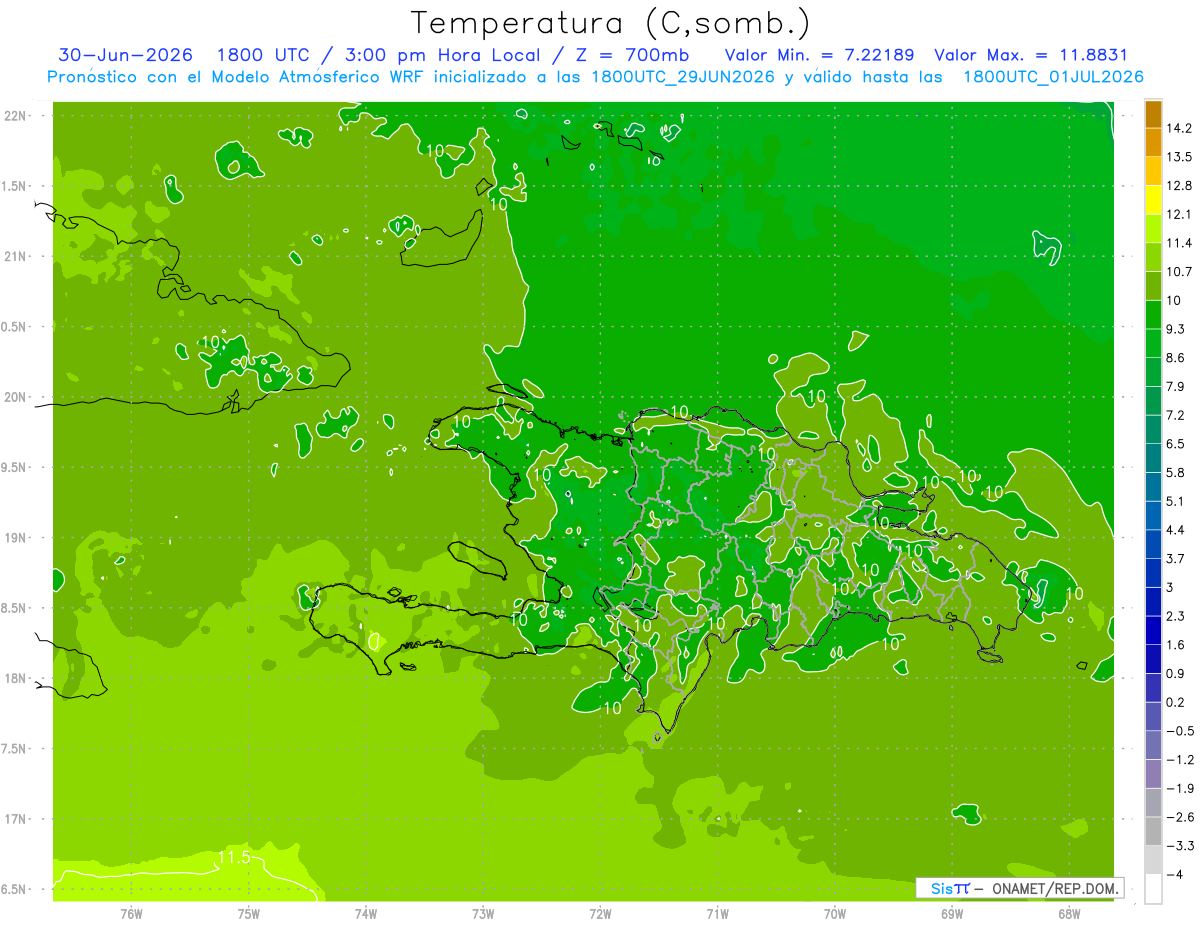Image resolution: width=1200 pixels, height=927 pixels.
Task: Click the "ONAMET/REP.DOM." credit label
Action: [x=1053, y=888]
